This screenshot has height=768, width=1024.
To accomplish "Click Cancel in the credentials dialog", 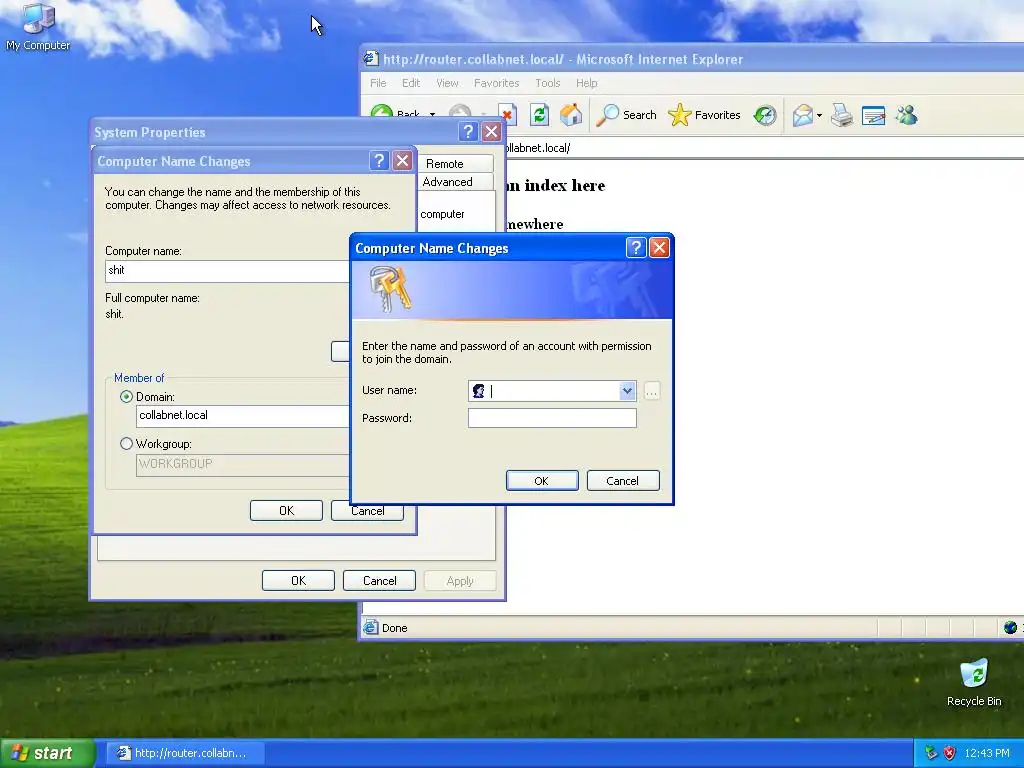I will (623, 481).
